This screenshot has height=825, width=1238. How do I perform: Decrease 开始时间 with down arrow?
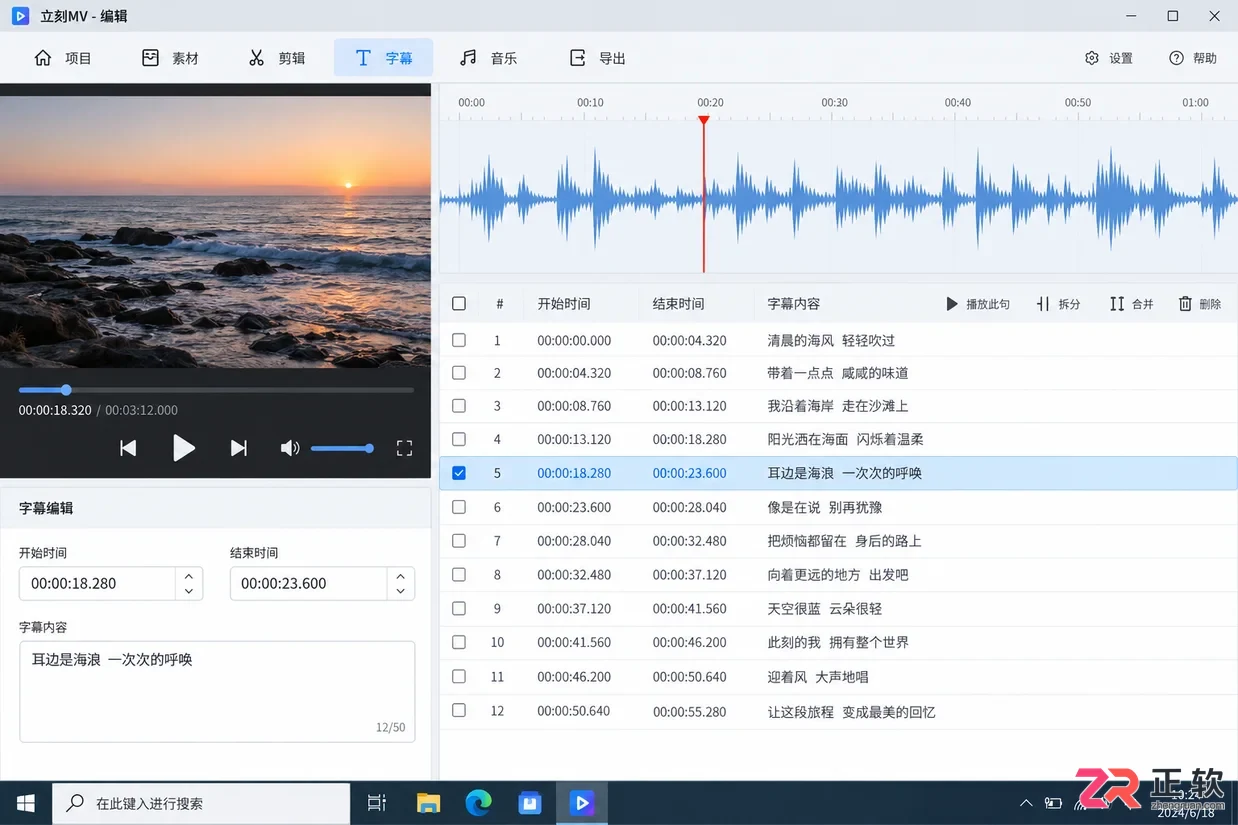point(189,591)
